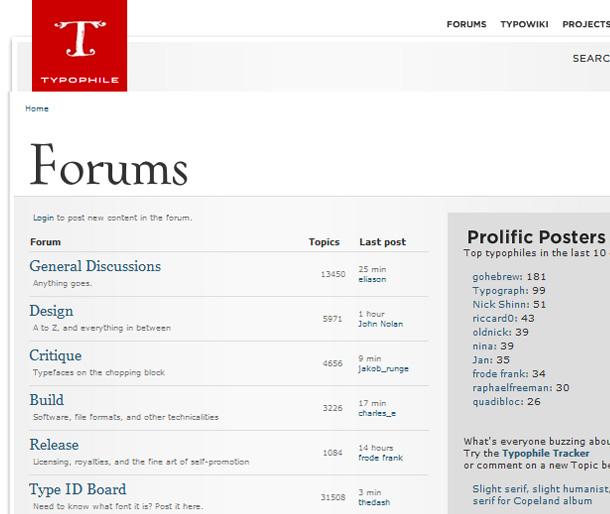
Task: Open Jan in Prolific Posters
Action: [x=482, y=360]
